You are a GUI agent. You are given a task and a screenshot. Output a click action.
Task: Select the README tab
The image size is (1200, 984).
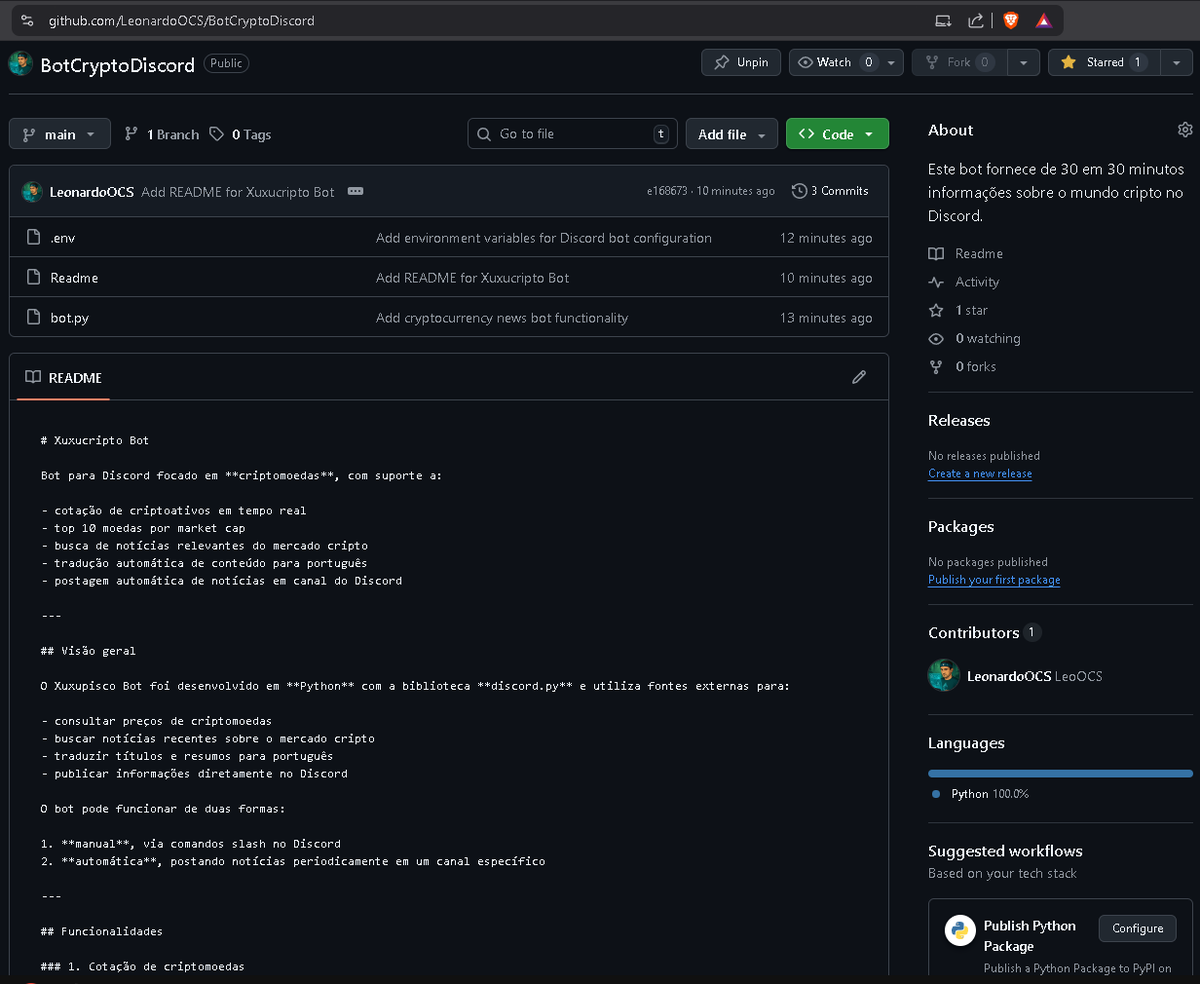pyautogui.click(x=63, y=377)
